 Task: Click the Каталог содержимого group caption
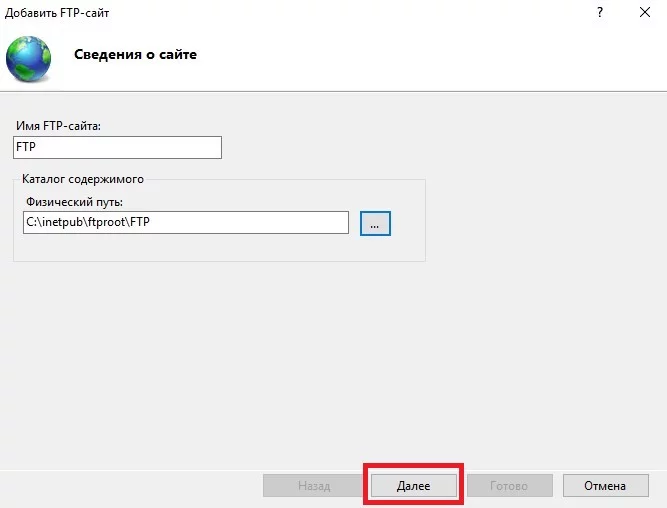83,179
